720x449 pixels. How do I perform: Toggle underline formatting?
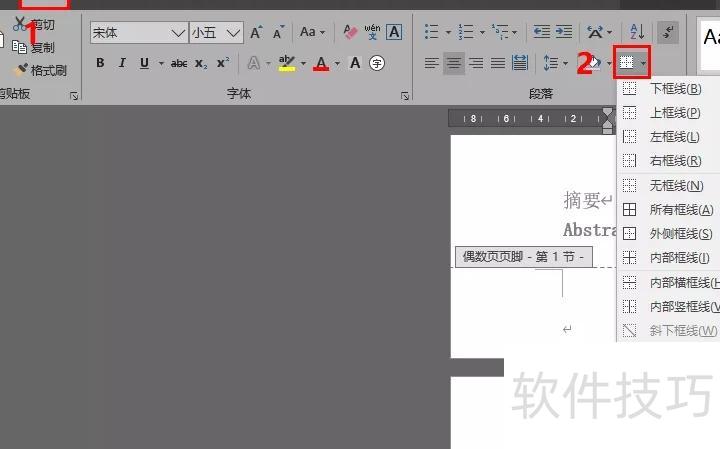pyautogui.click(x=144, y=63)
